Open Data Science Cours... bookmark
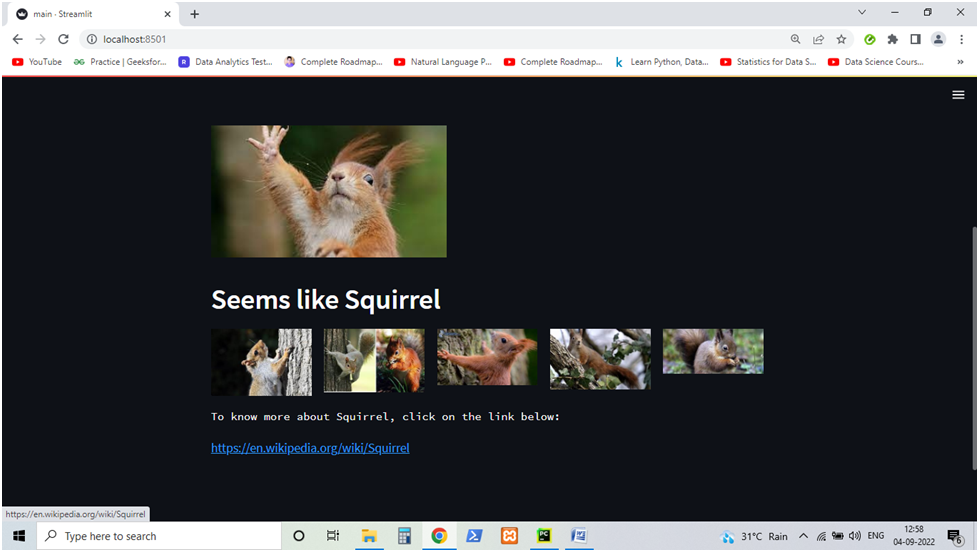 click(875, 62)
